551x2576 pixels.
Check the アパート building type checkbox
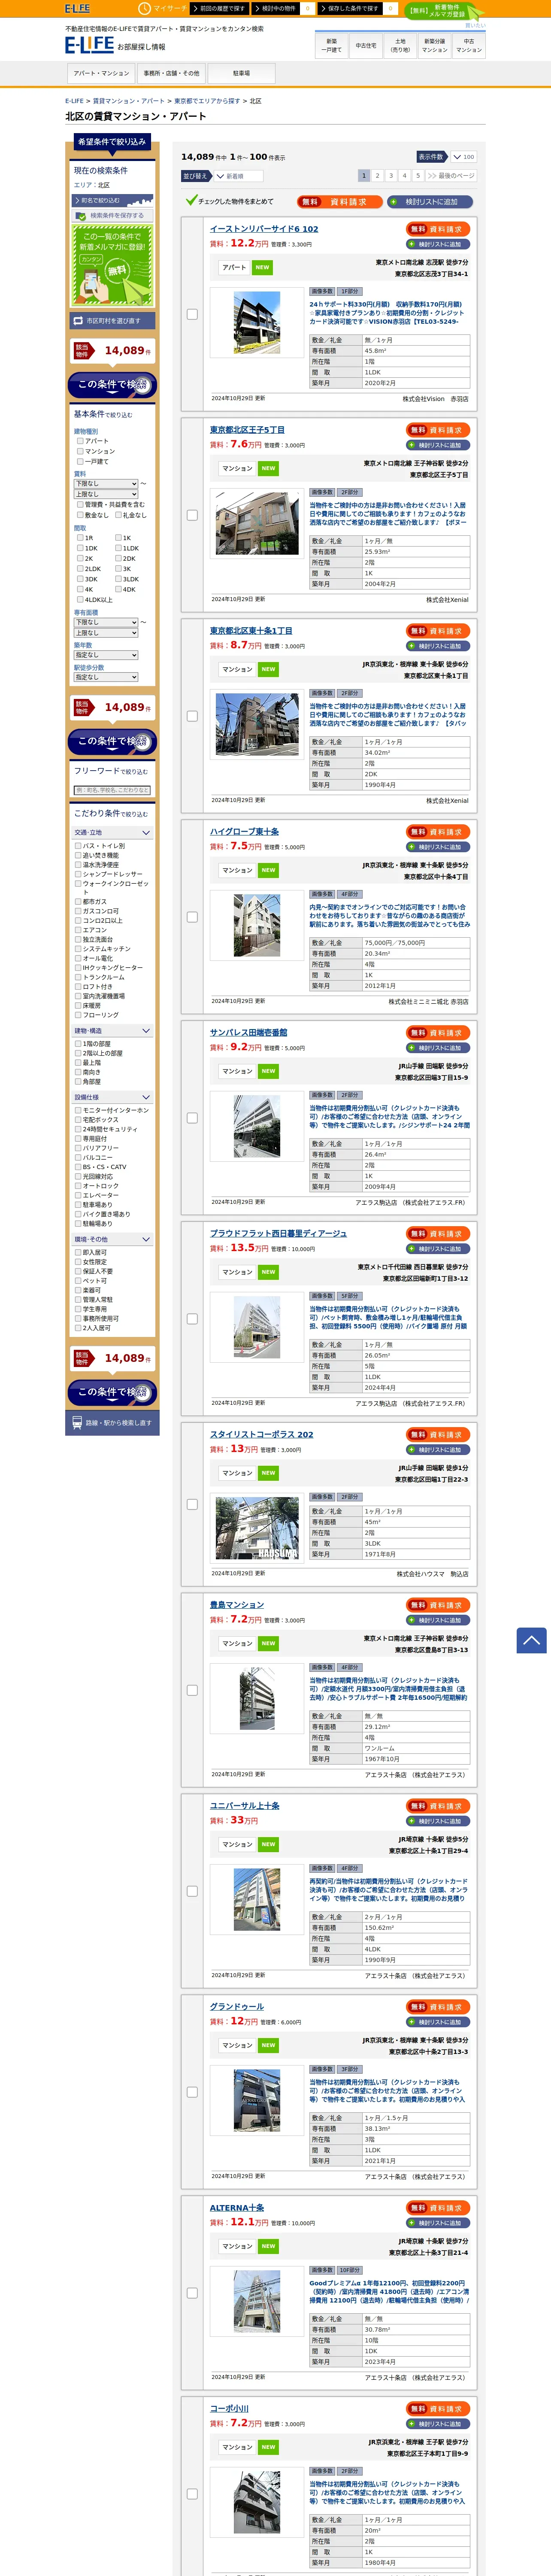click(79, 441)
